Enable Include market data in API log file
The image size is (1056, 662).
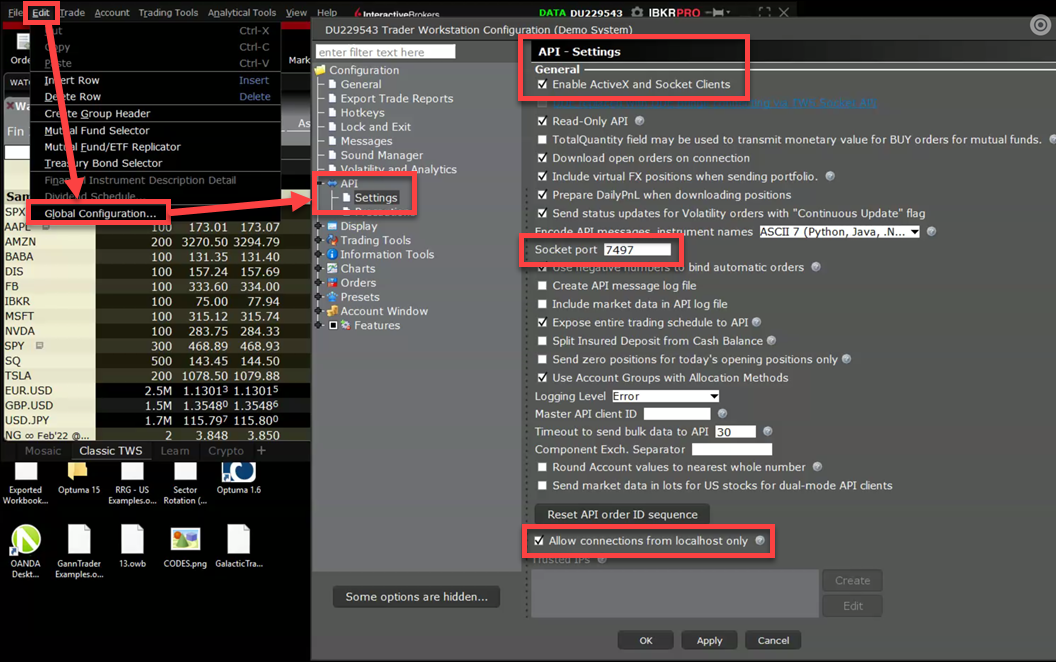[542, 304]
